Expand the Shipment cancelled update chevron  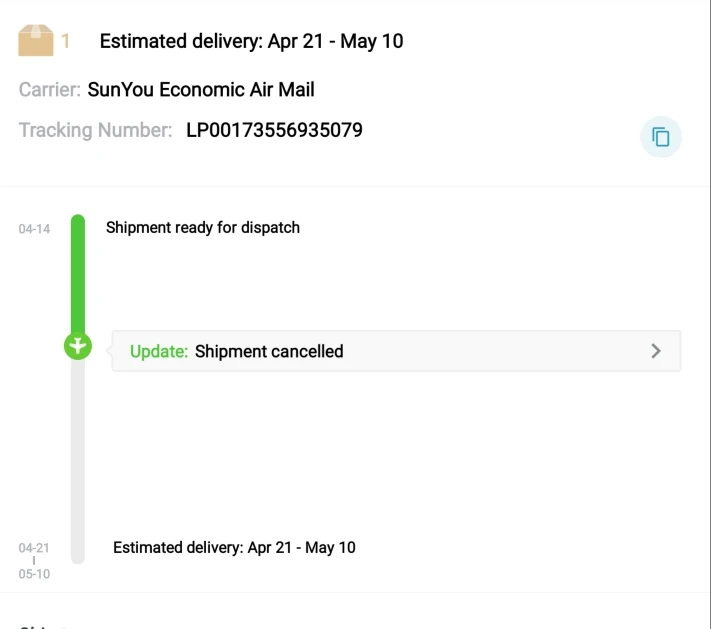click(656, 351)
